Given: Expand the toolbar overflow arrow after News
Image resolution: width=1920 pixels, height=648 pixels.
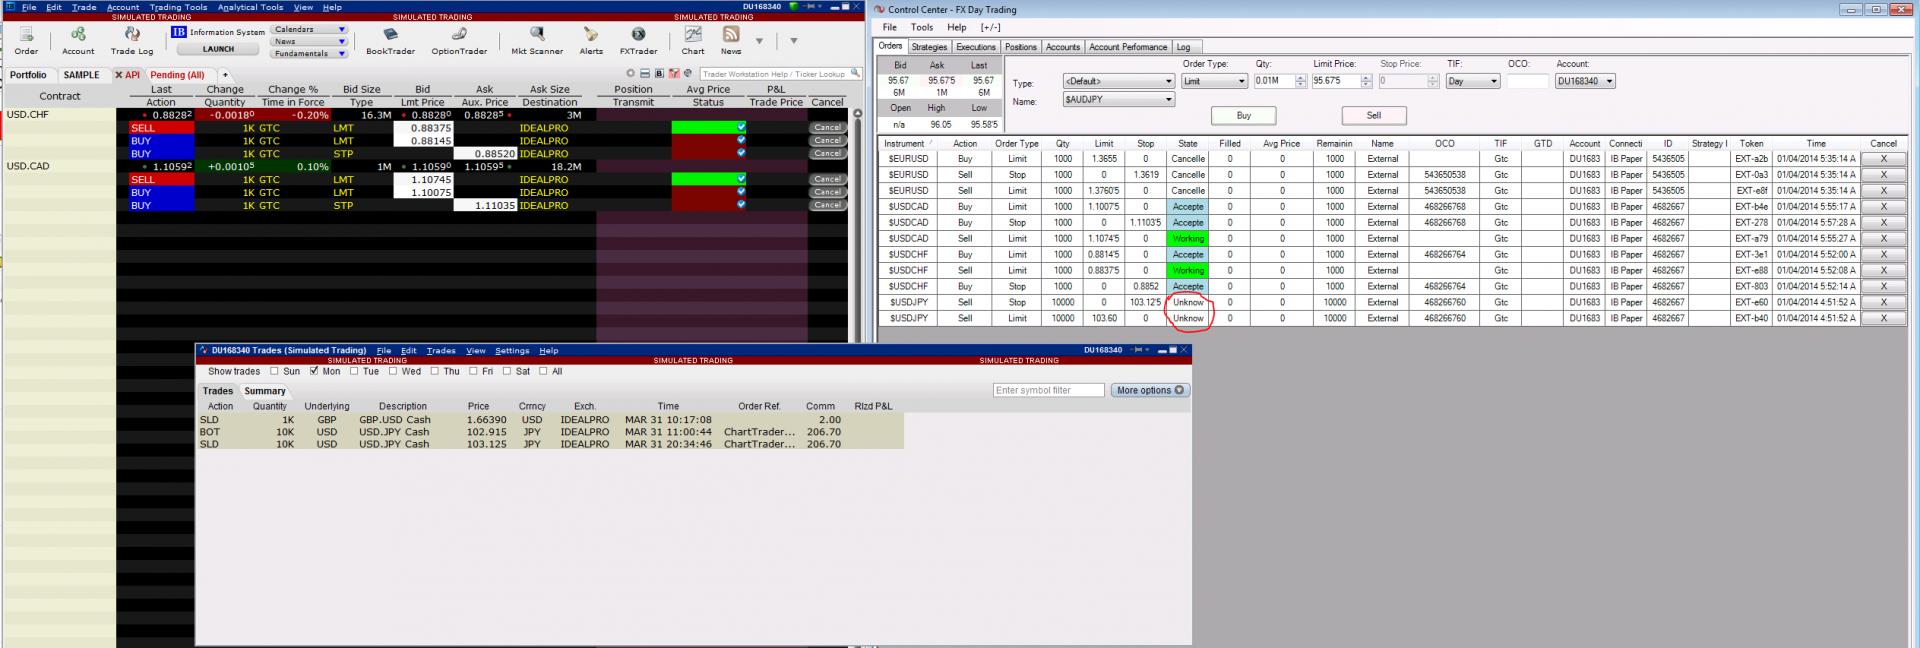Looking at the screenshot, I should coord(759,41).
